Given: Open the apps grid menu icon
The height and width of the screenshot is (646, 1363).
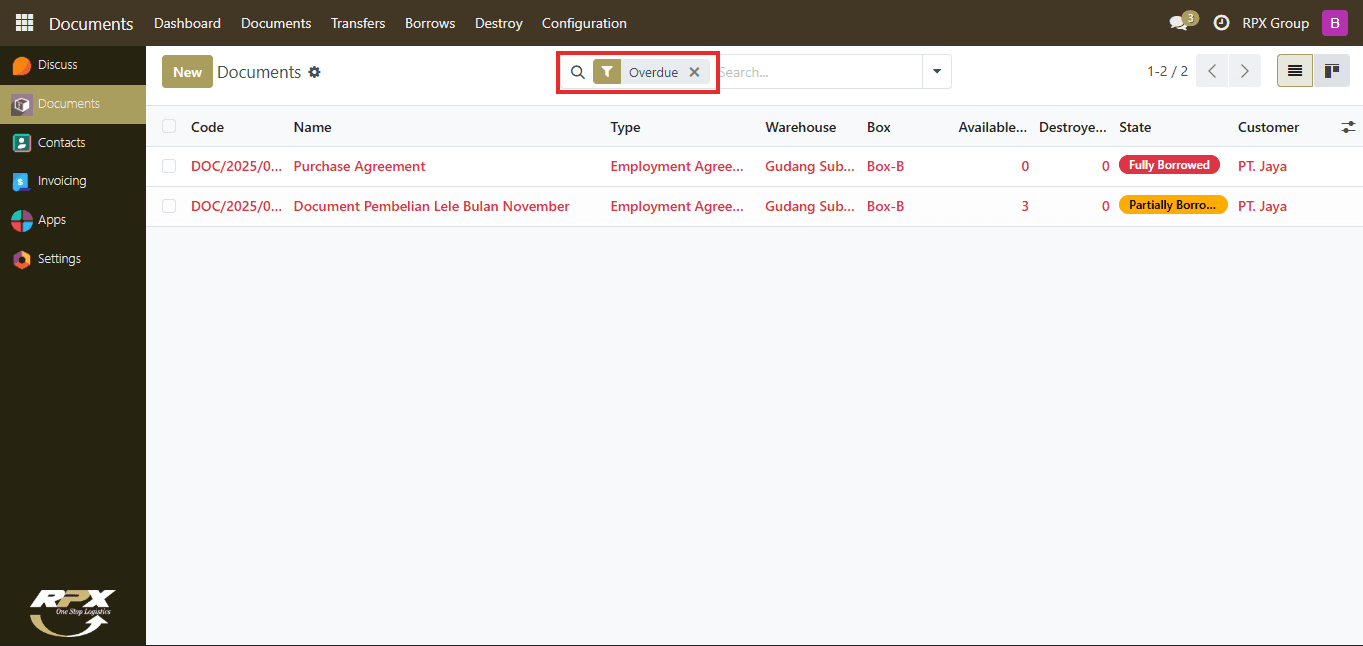Looking at the screenshot, I should [x=24, y=23].
